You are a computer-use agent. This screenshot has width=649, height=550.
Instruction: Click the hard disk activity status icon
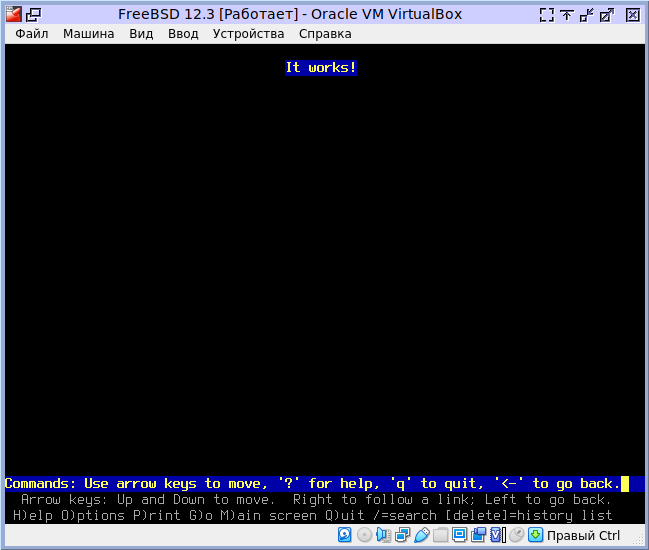click(x=345, y=535)
